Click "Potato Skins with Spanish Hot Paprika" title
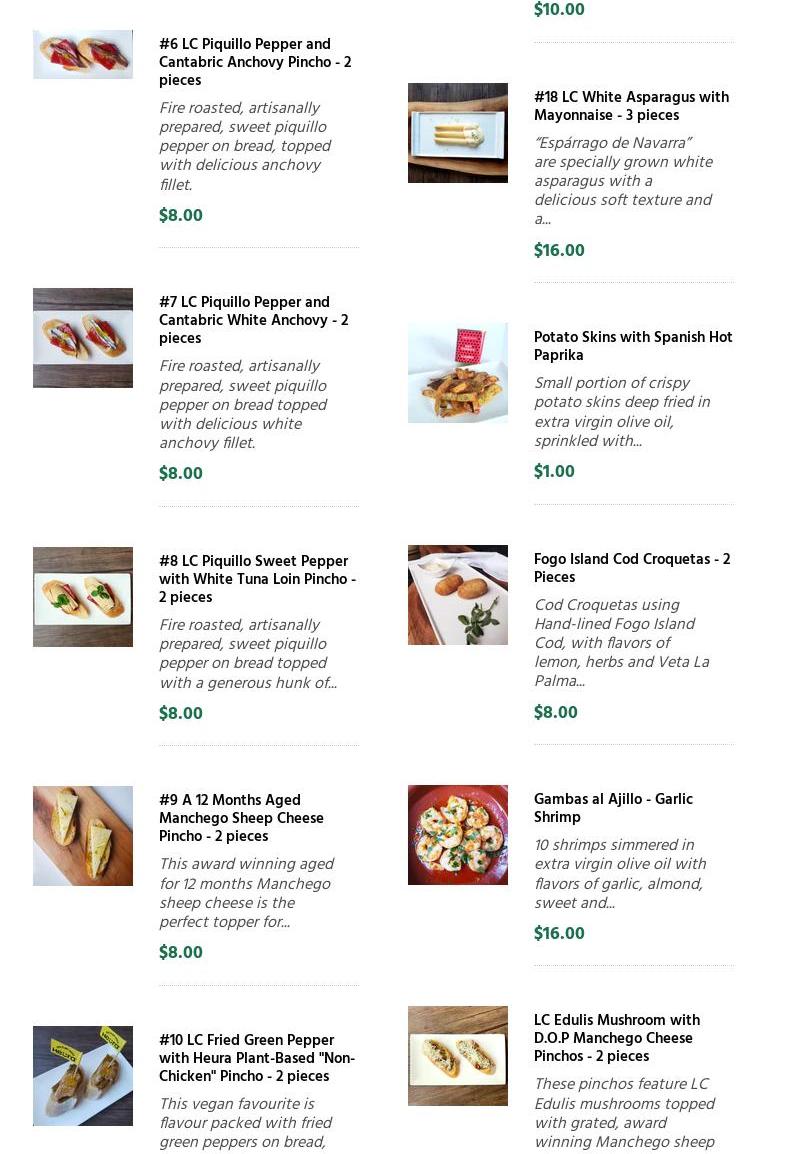 pyautogui.click(x=633, y=346)
